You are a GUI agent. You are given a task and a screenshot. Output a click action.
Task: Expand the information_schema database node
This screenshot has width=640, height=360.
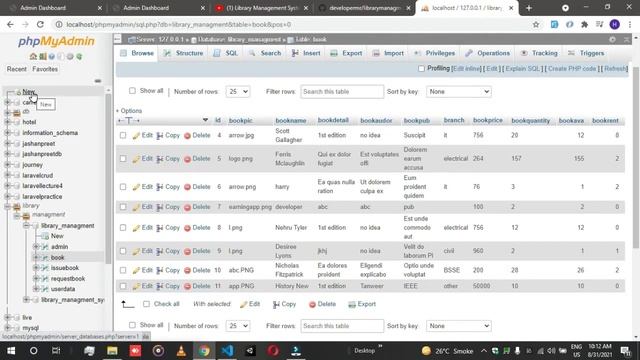(x=7, y=133)
